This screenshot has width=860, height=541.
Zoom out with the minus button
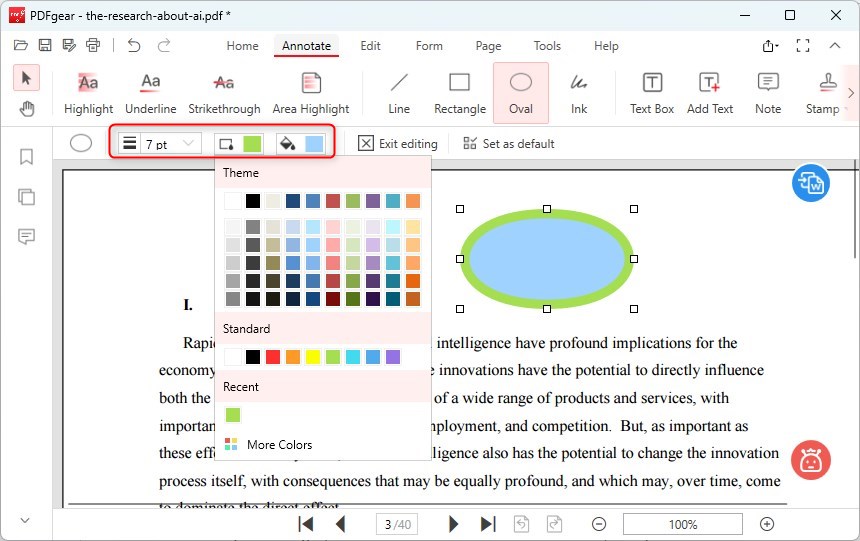coord(599,524)
